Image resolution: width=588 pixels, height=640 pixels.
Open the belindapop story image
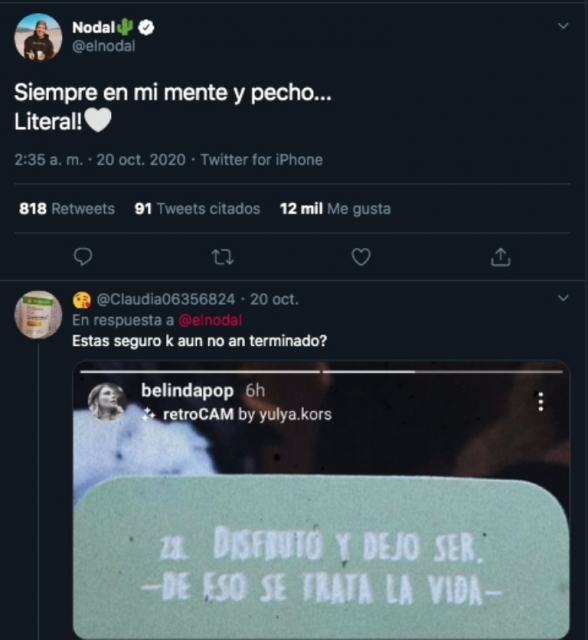coord(321,500)
